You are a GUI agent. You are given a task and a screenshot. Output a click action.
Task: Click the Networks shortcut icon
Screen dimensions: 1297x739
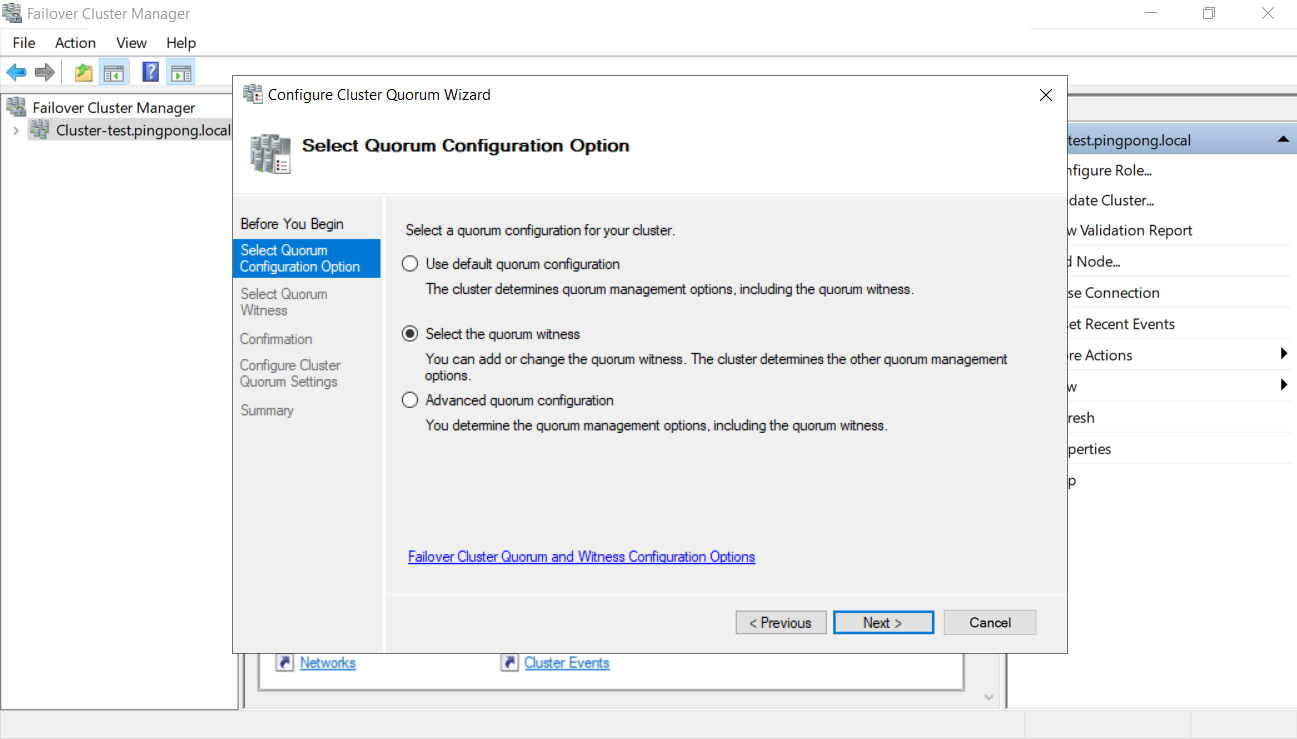tap(286, 663)
